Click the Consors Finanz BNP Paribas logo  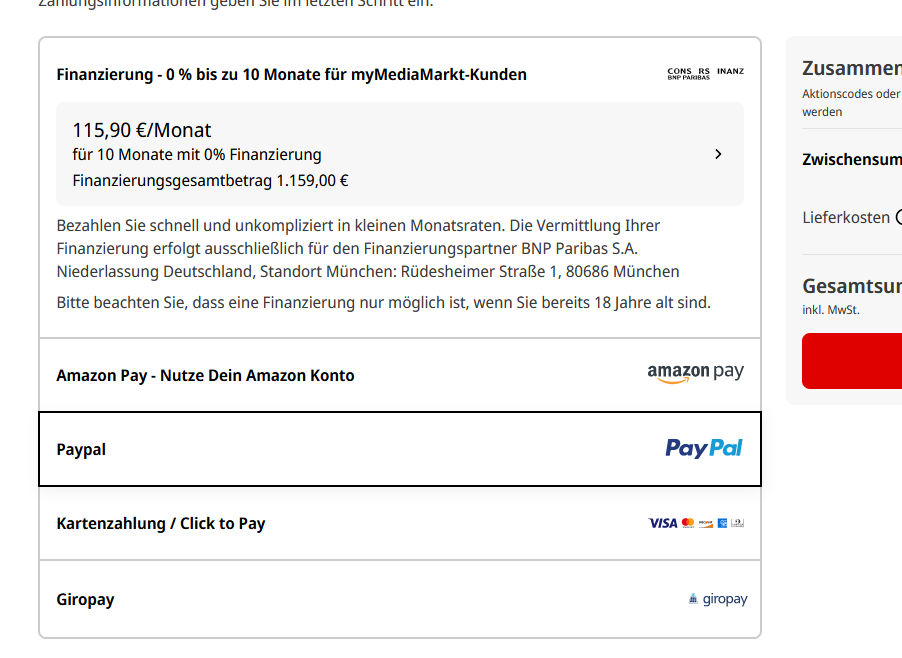706,73
